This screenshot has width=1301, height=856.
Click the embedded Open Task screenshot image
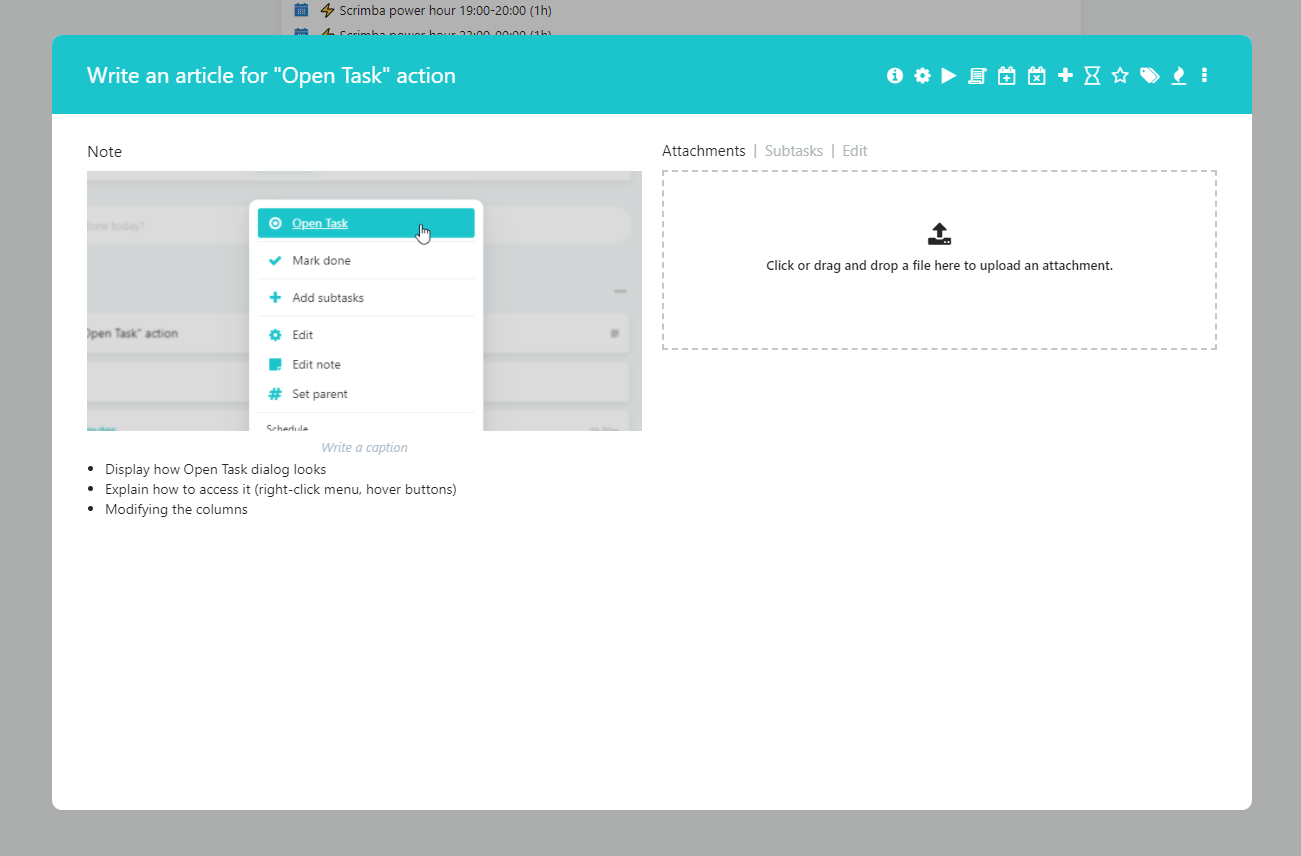click(364, 301)
